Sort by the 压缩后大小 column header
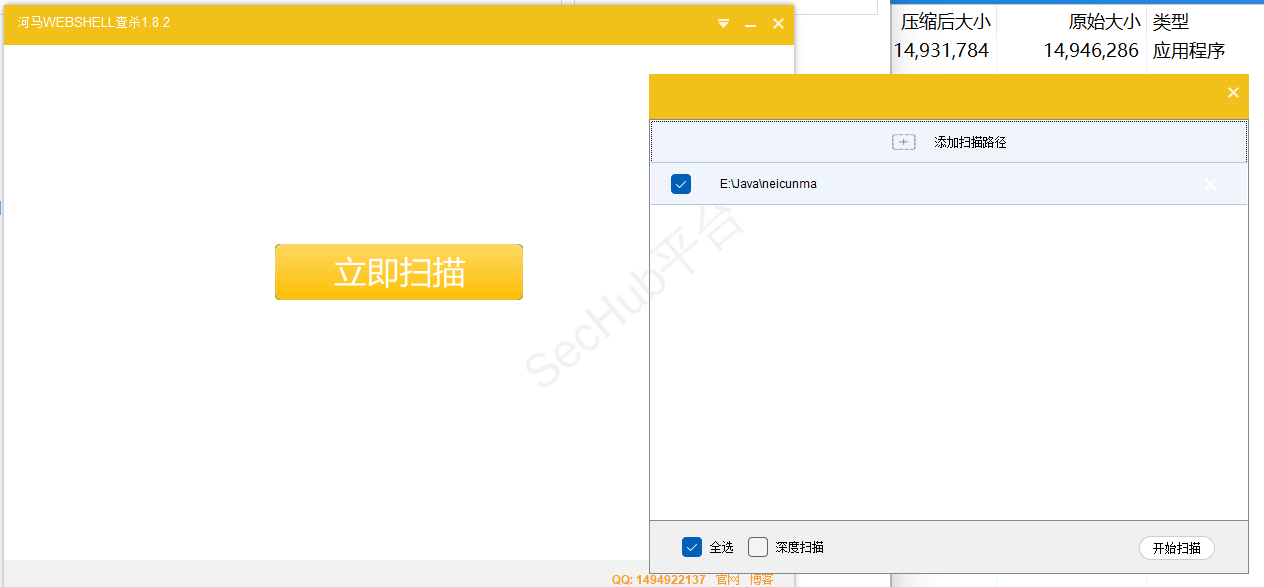This screenshot has height=587, width=1264. (944, 22)
